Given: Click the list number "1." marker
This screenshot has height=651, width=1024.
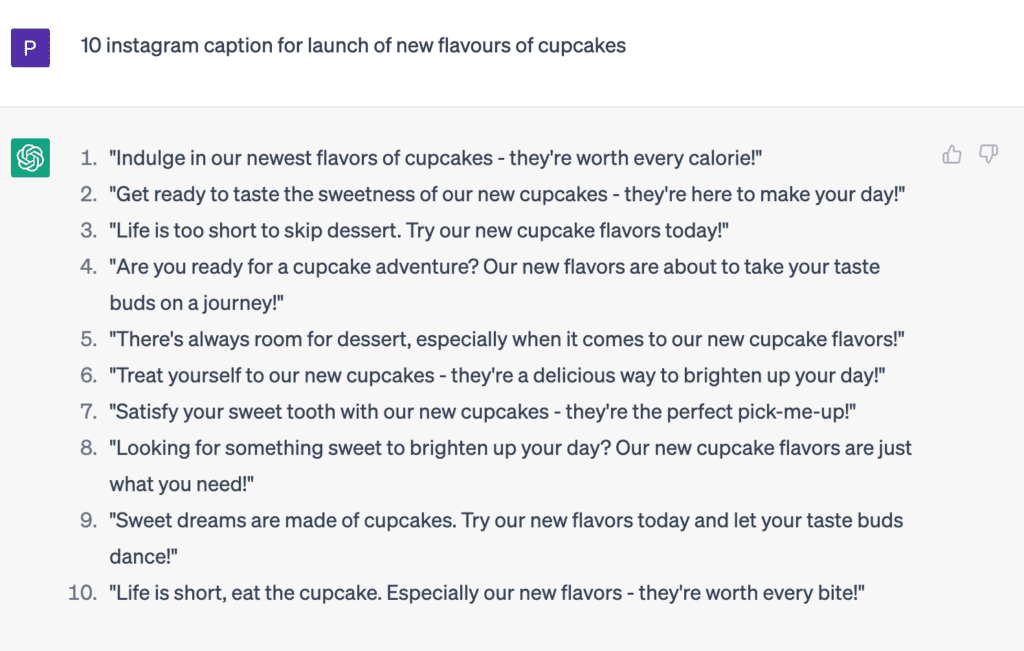Looking at the screenshot, I should click(89, 158).
